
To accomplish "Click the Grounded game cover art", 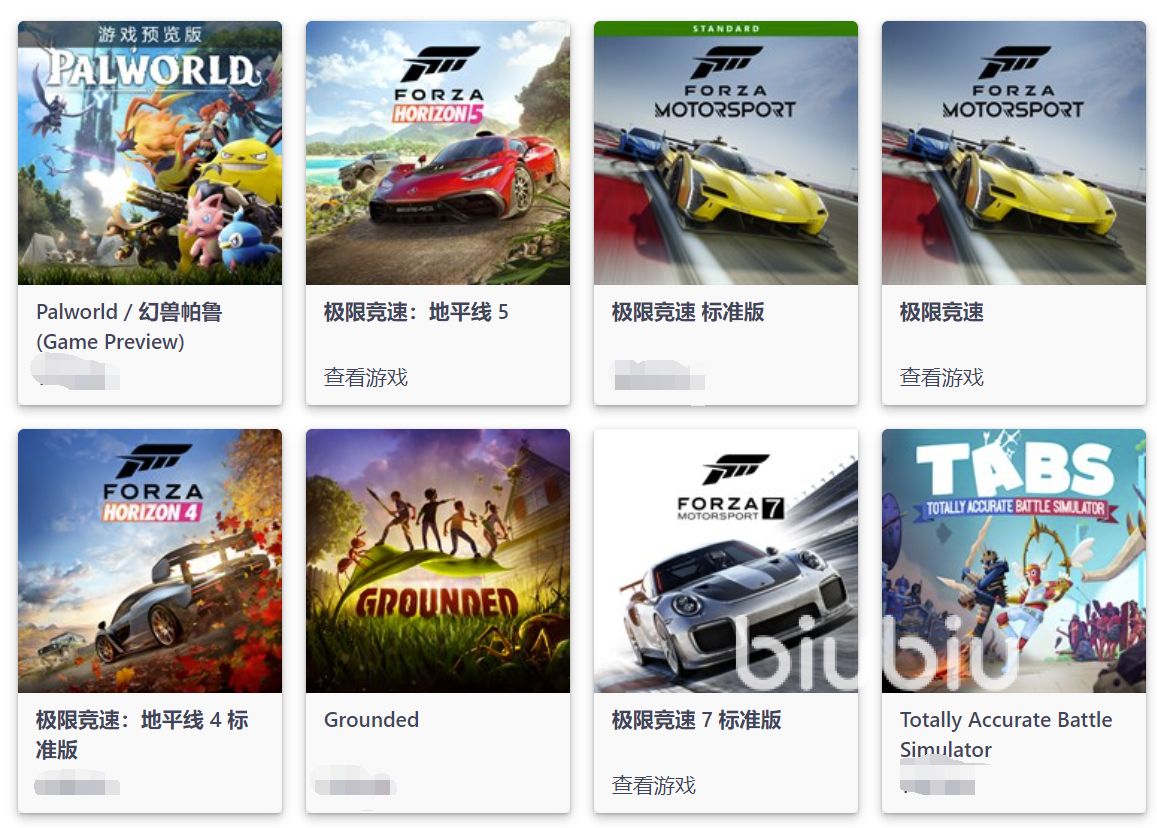I will [438, 561].
